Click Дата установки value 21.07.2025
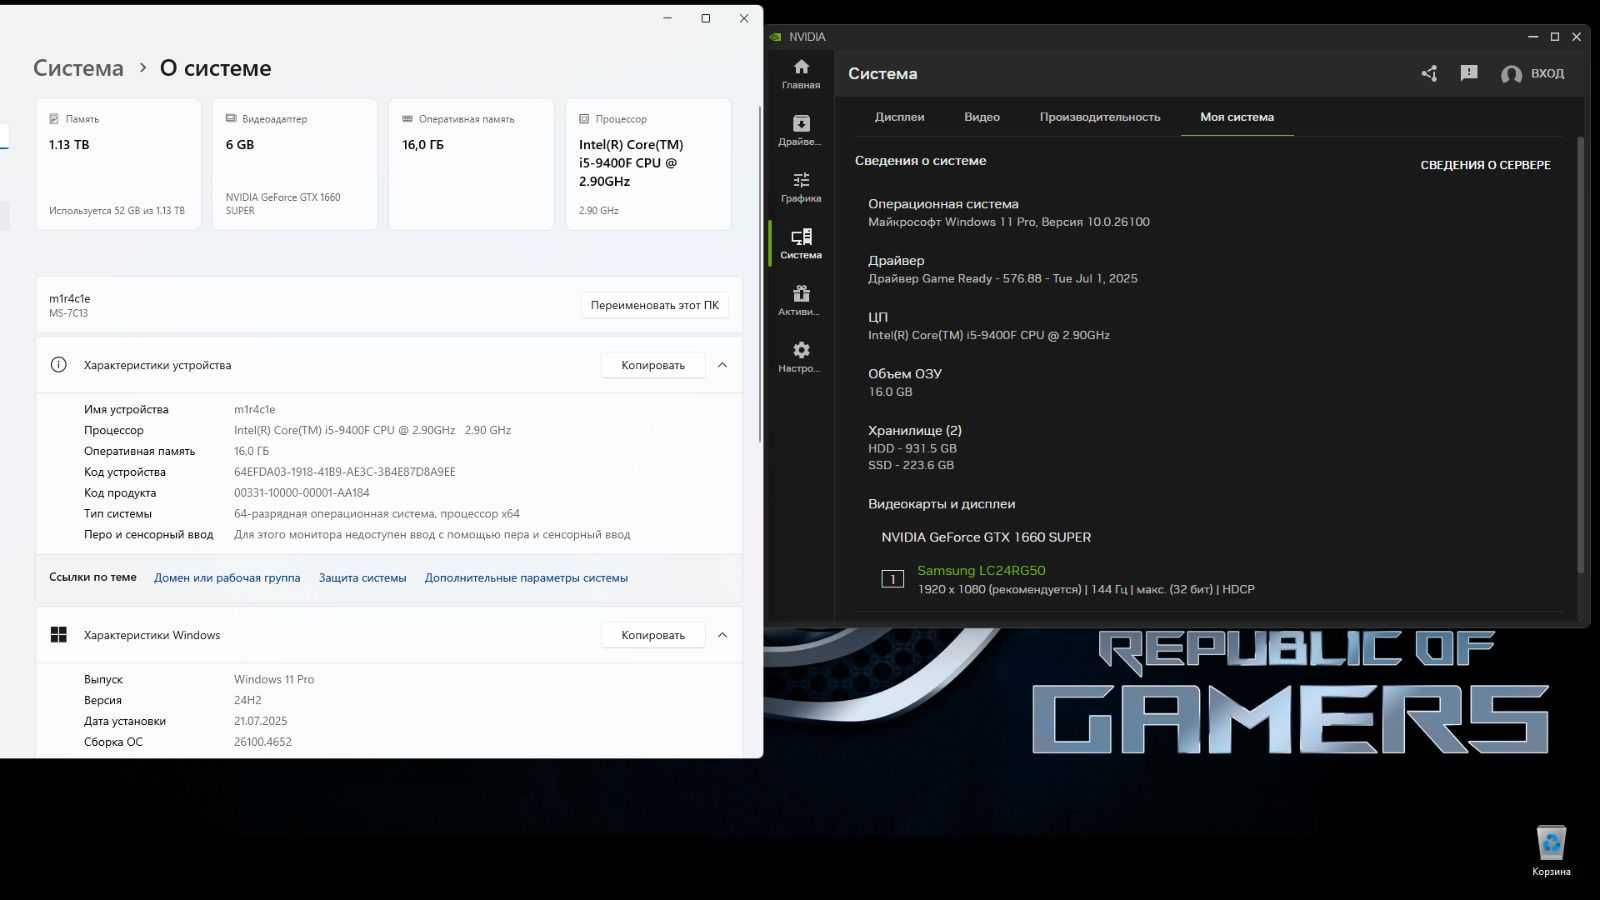Screen dimensions: 1600x900 click(x=261, y=721)
